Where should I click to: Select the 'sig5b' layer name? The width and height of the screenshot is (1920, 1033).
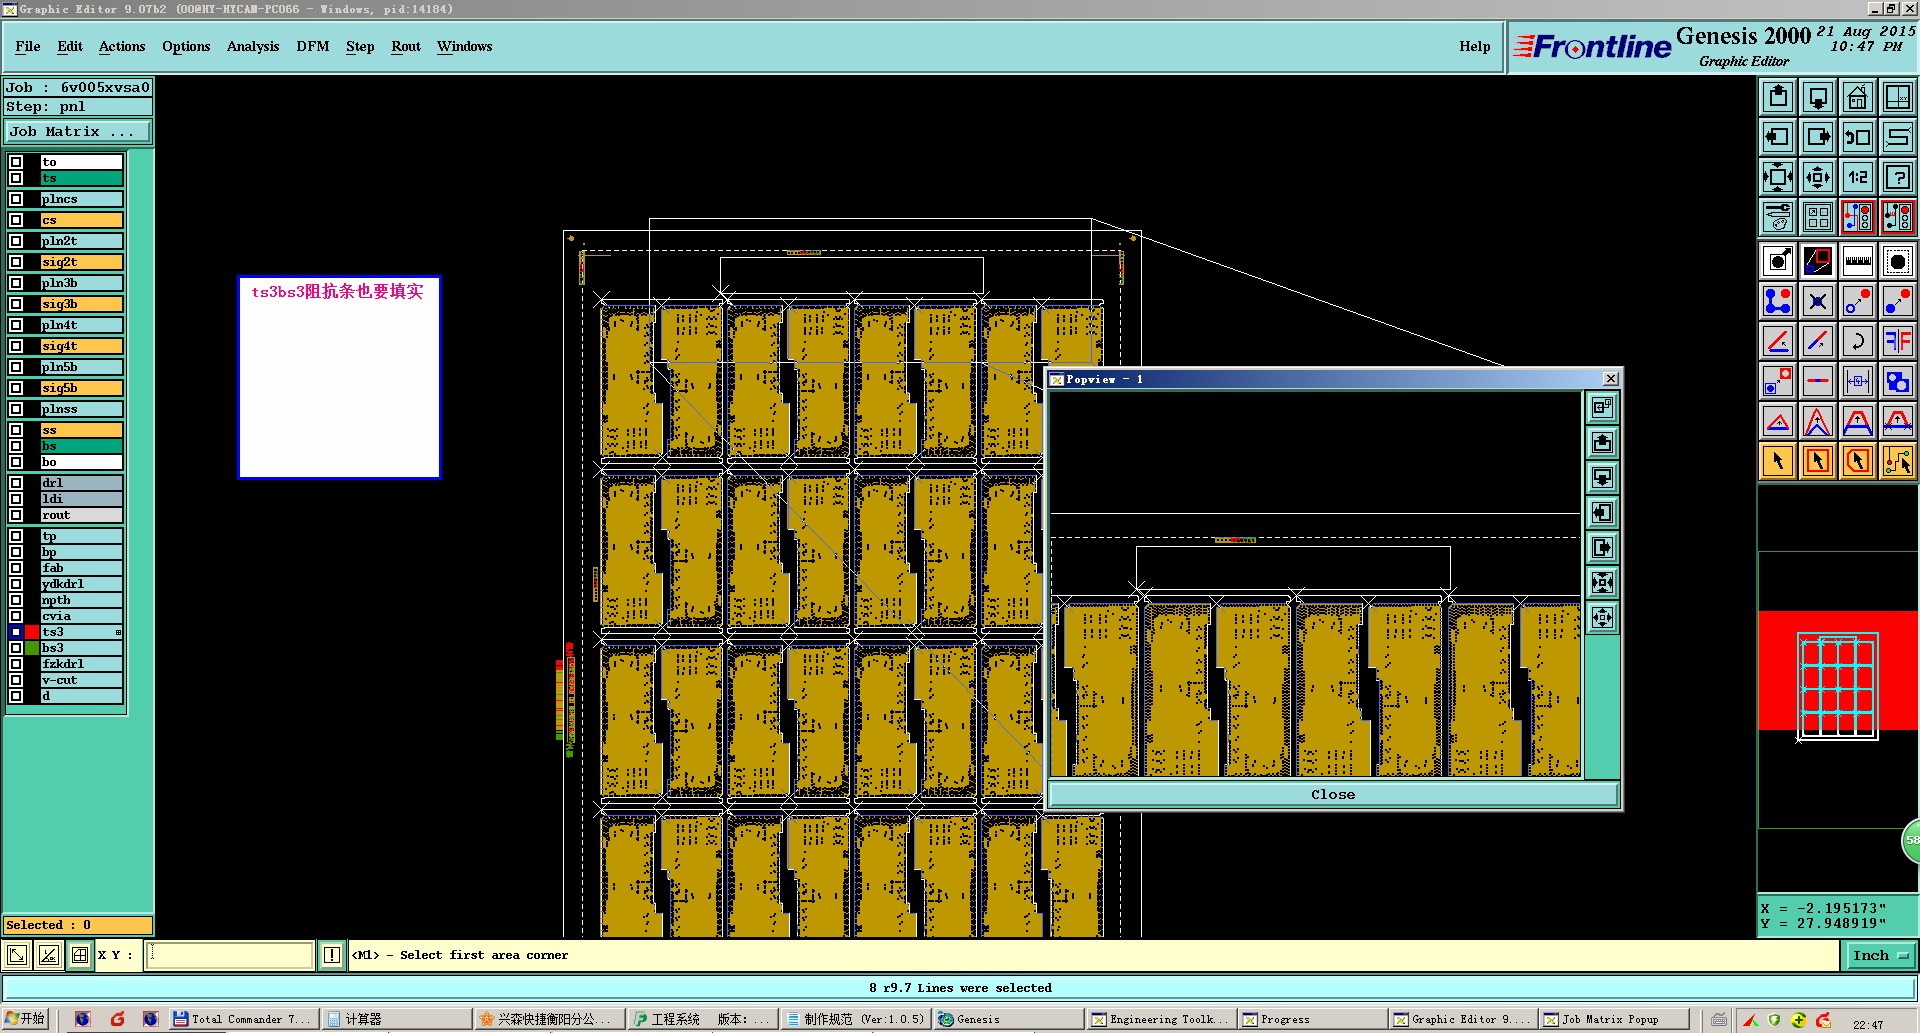[x=82, y=388]
